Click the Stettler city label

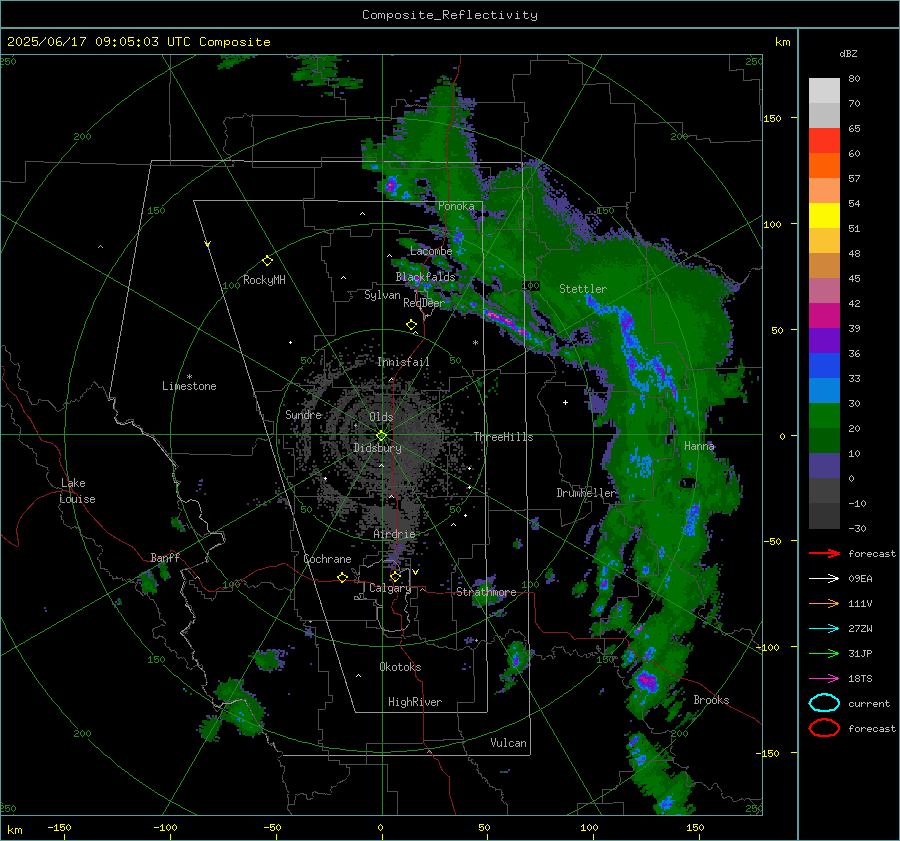click(583, 289)
